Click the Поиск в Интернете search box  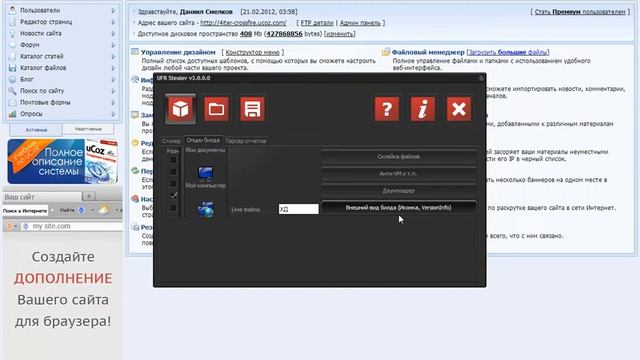[25, 211]
